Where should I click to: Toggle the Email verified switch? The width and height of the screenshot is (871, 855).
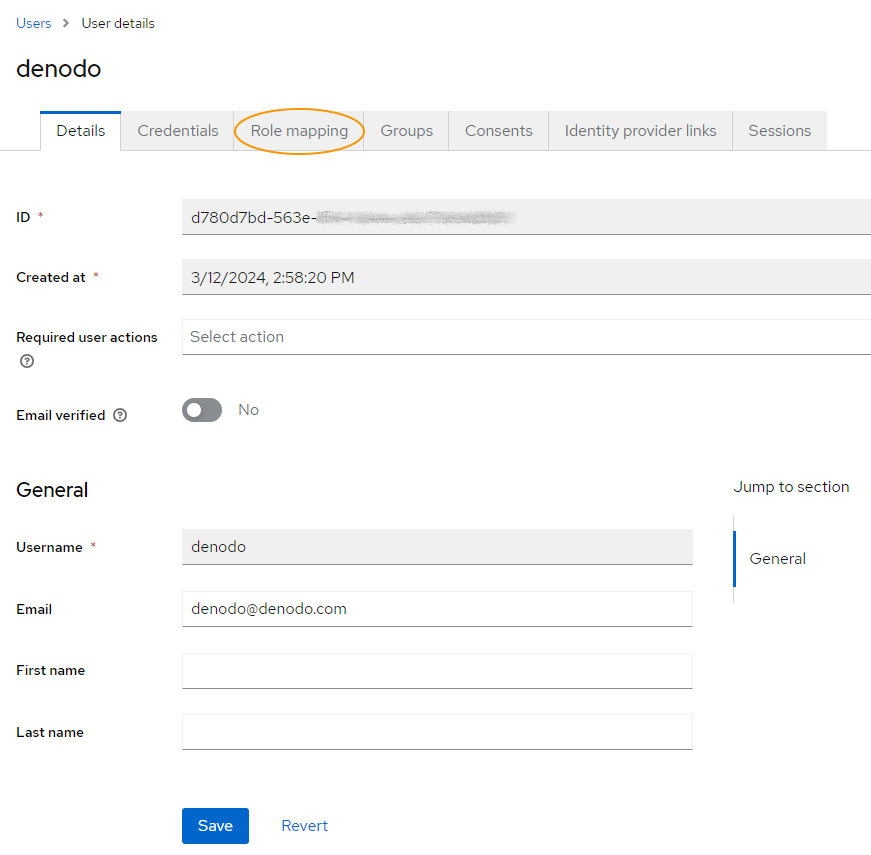(x=202, y=410)
